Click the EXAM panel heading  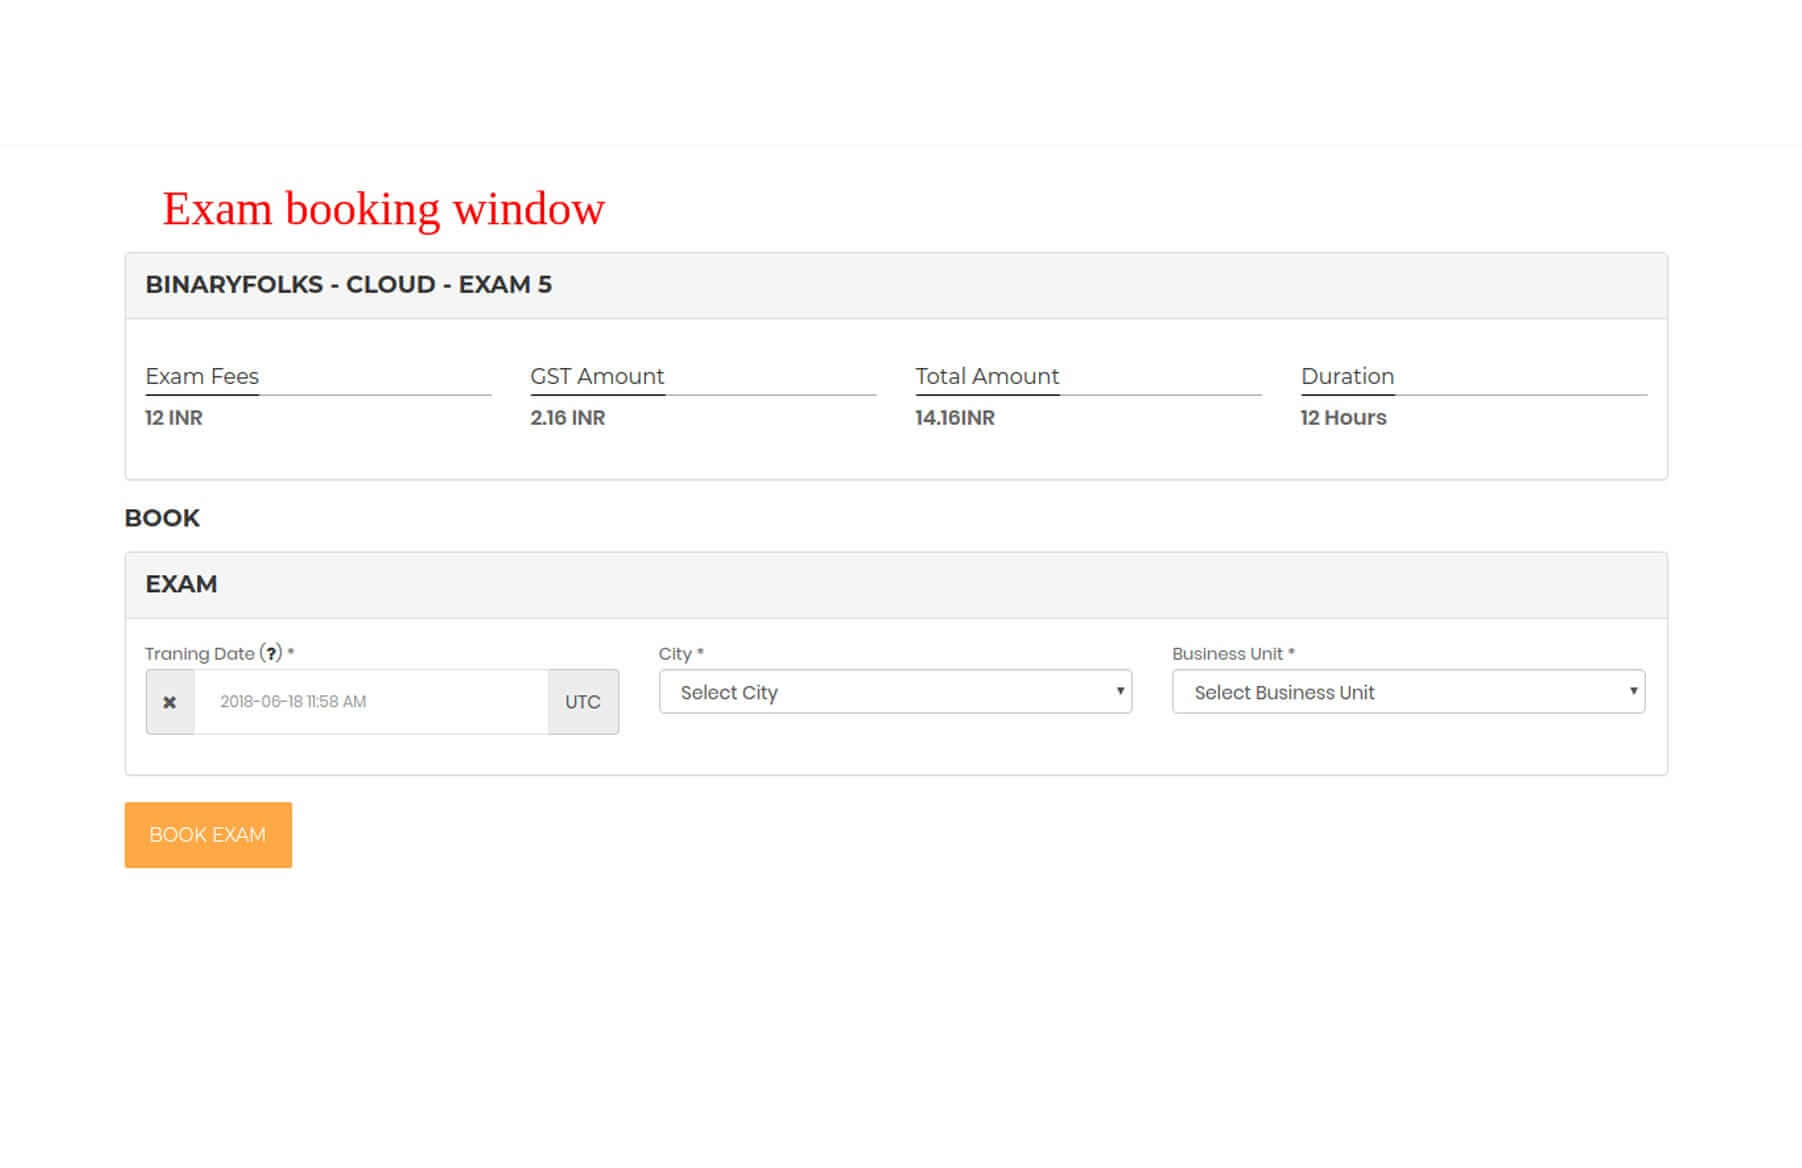181,584
